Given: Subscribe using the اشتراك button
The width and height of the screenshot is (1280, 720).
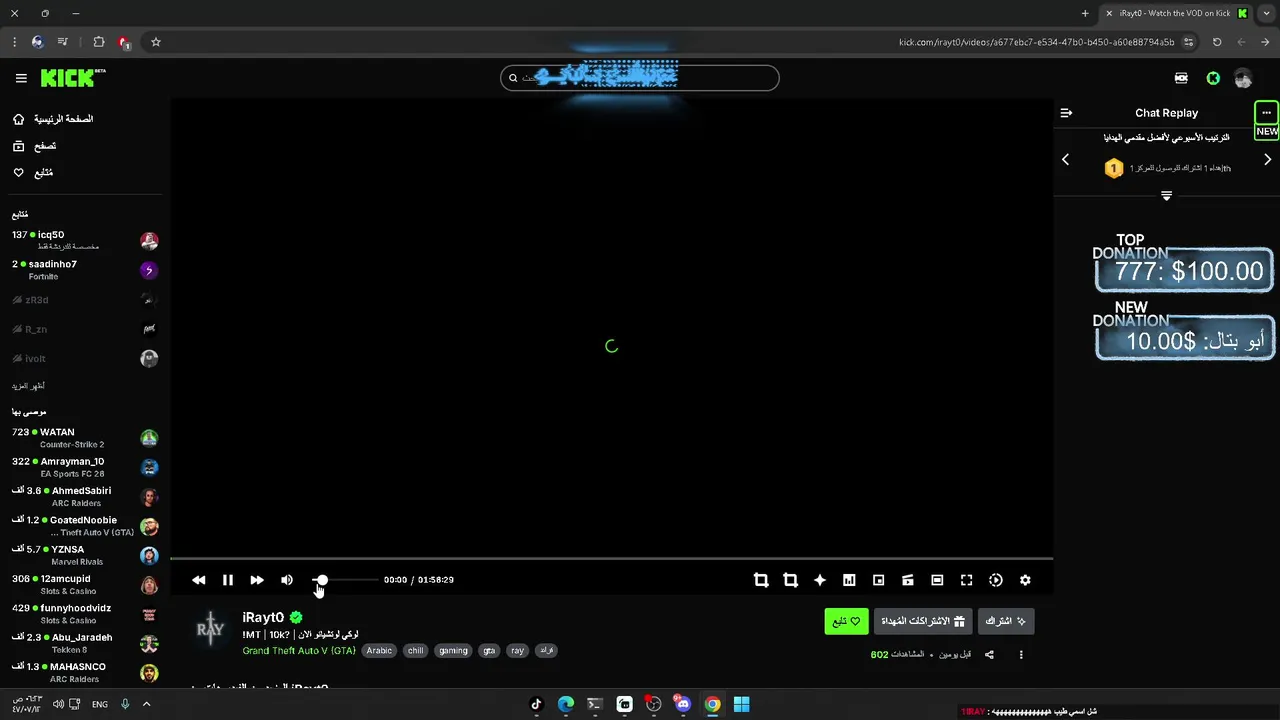Looking at the screenshot, I should click(1005, 621).
